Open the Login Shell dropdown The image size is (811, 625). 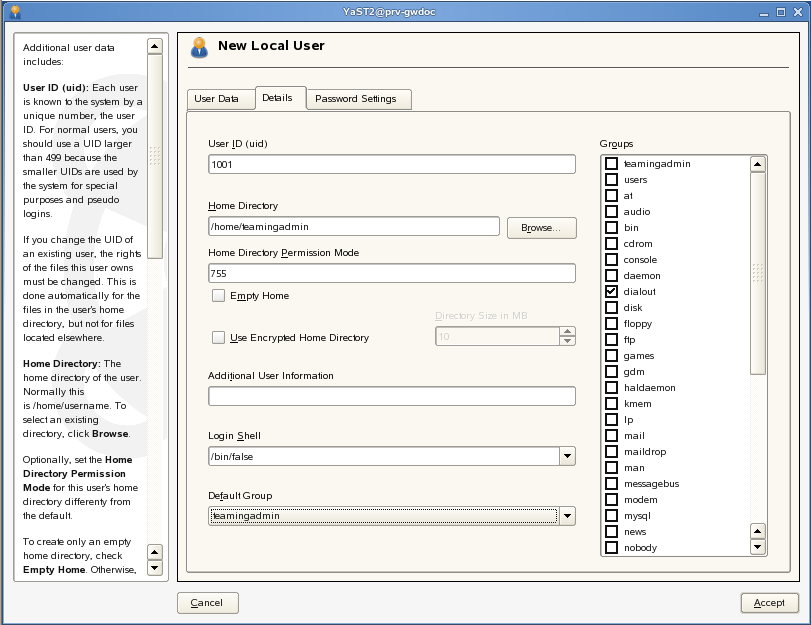click(x=567, y=456)
